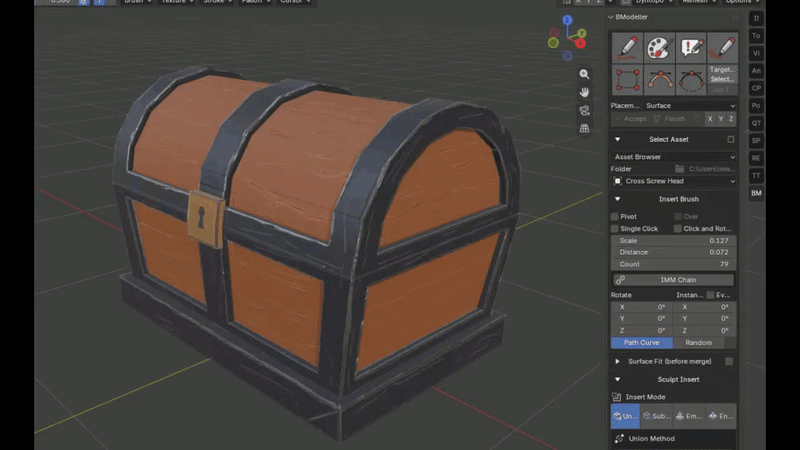The width and height of the screenshot is (800, 450).
Task: Open the Asset Browser dropdown
Action: click(673, 157)
